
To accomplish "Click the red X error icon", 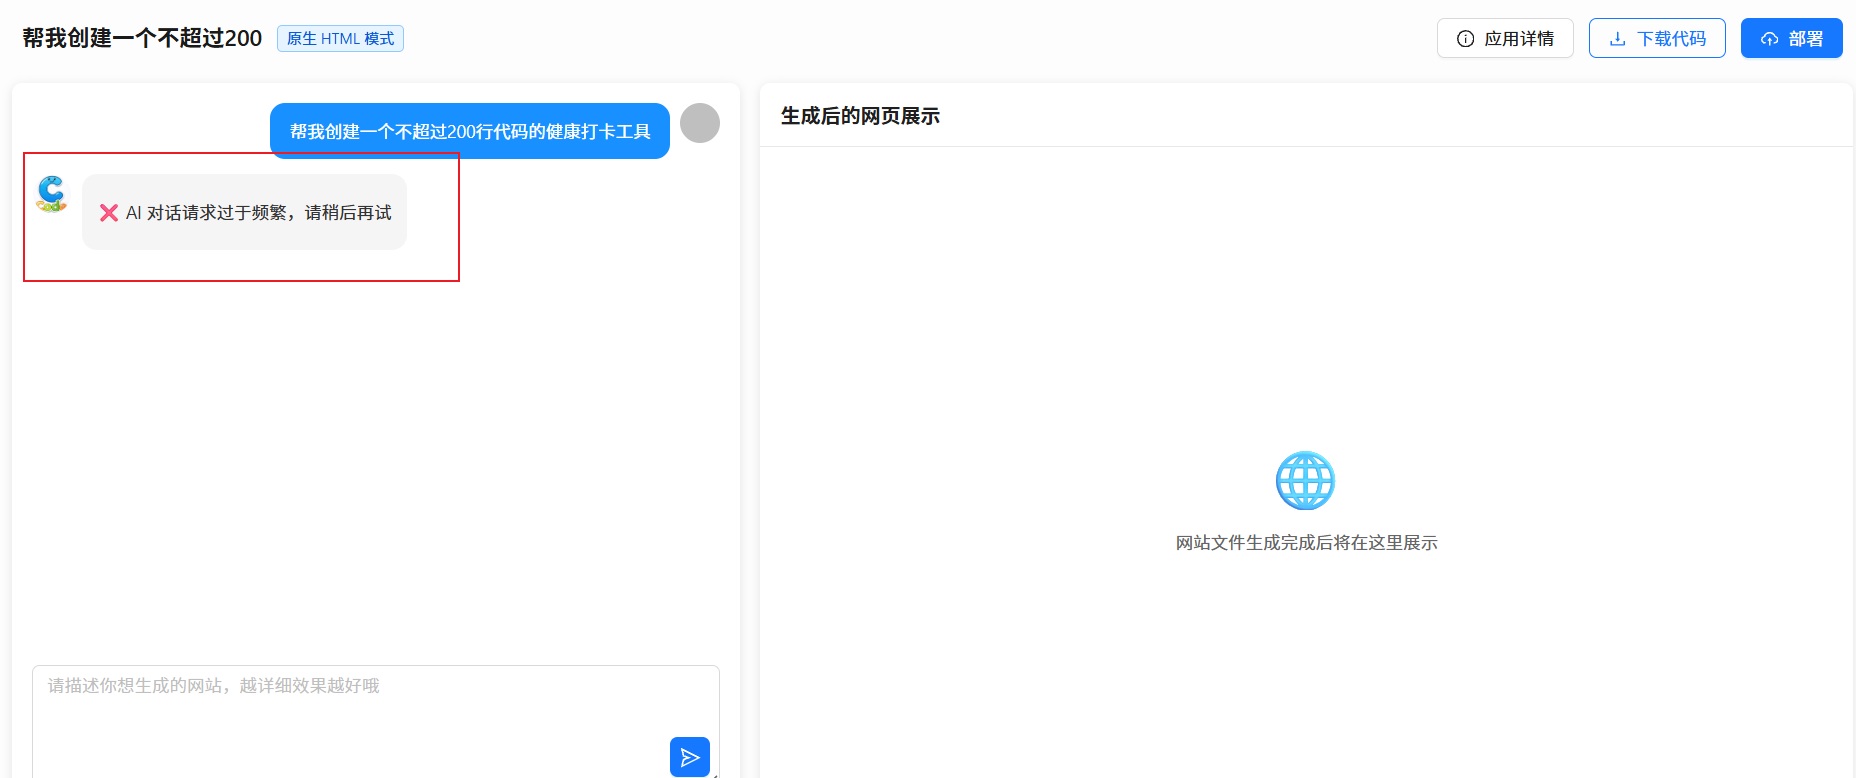I will pyautogui.click(x=109, y=213).
